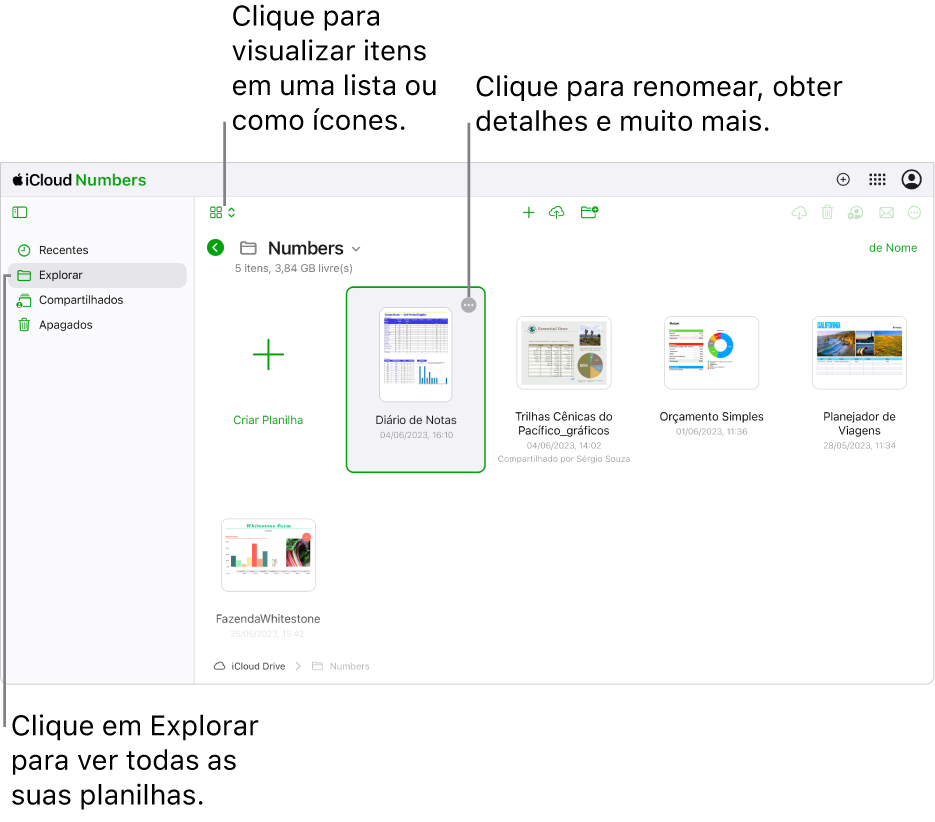
Task: Expand the Numbers folder title dropdown
Action: pos(356,249)
